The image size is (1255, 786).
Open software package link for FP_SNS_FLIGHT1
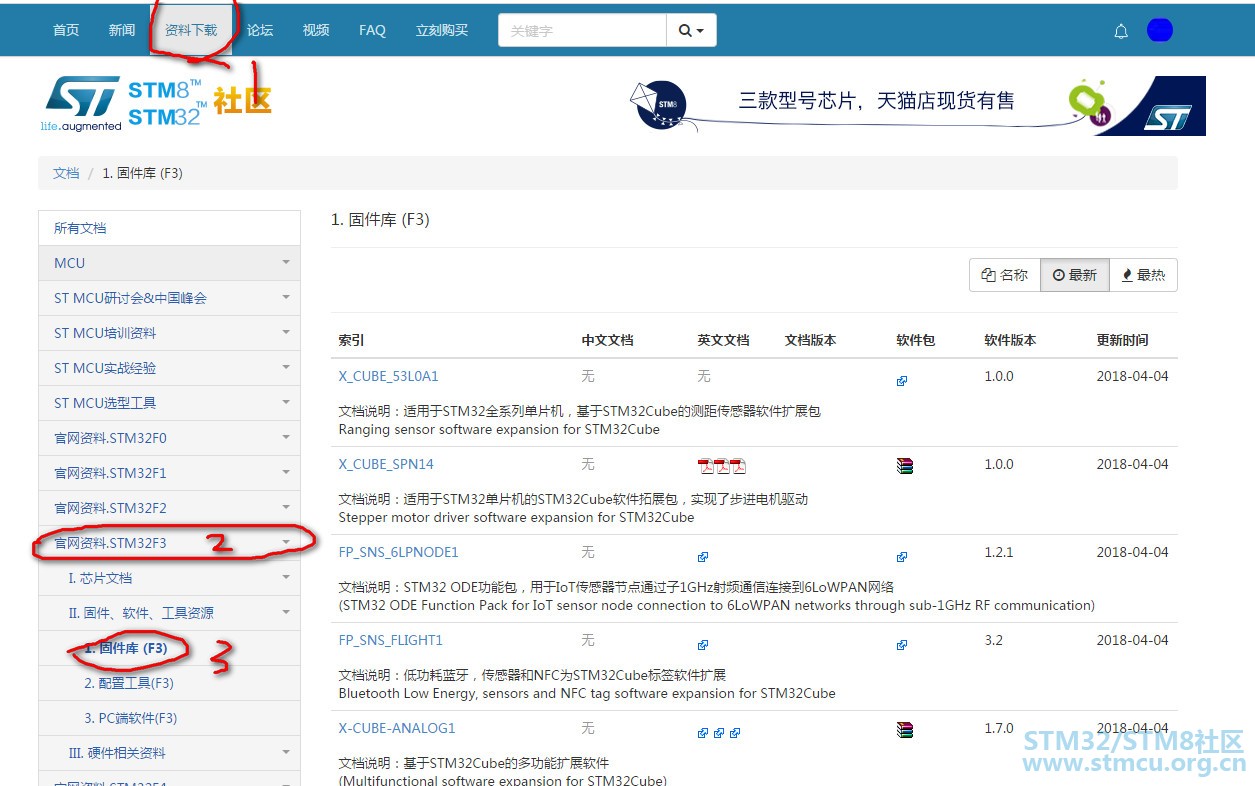pos(902,645)
